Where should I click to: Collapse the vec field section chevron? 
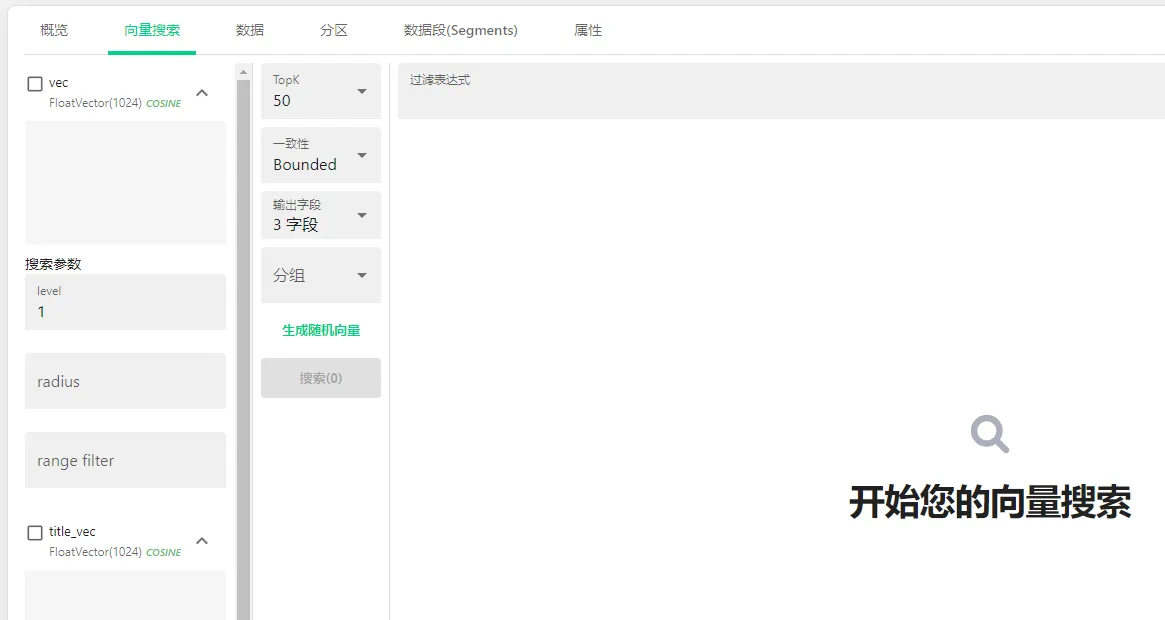coord(202,93)
